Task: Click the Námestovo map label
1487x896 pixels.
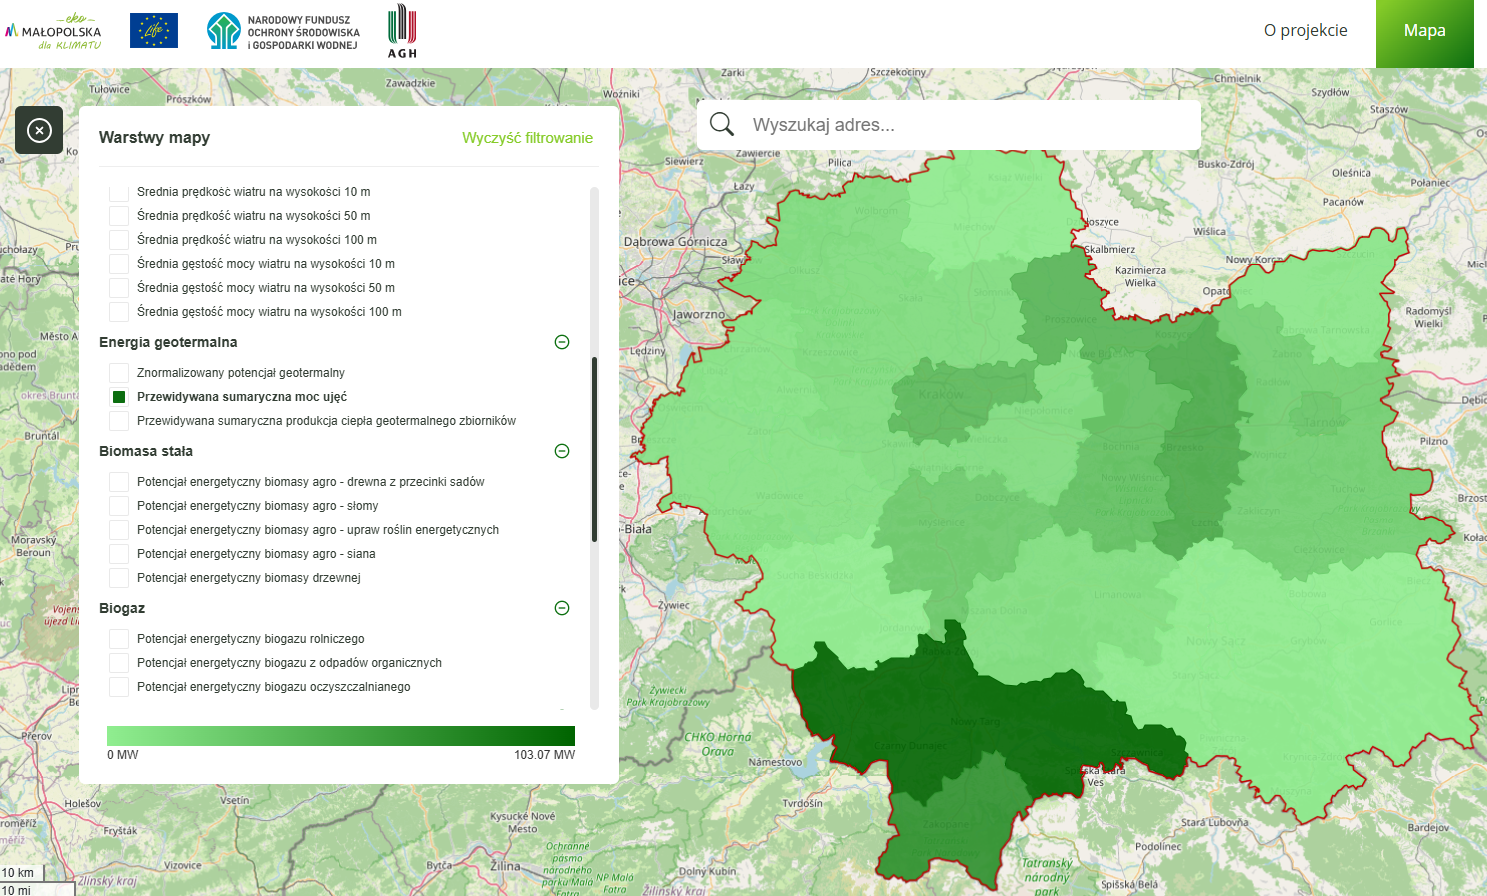Action: pos(775,762)
